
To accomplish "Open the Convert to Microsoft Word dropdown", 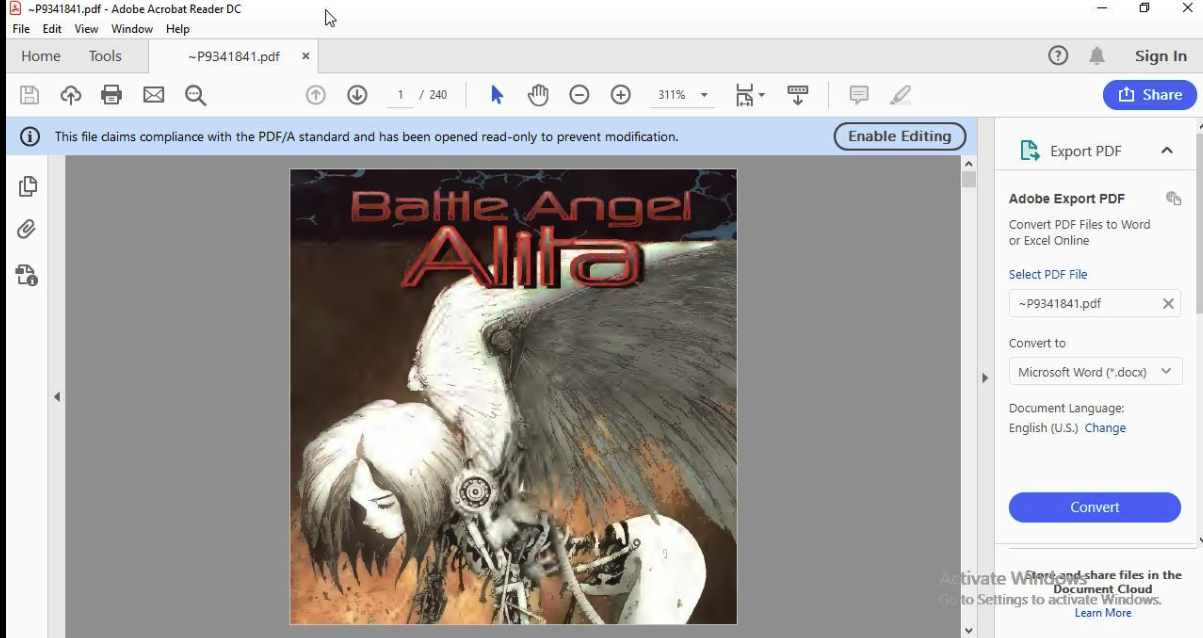I will click(1095, 372).
